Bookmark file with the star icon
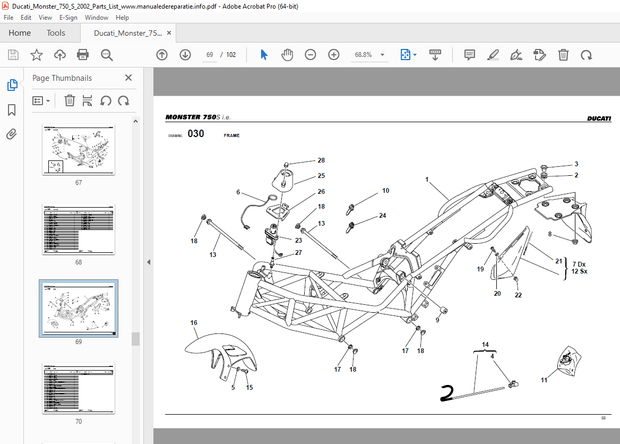 [x=36, y=55]
